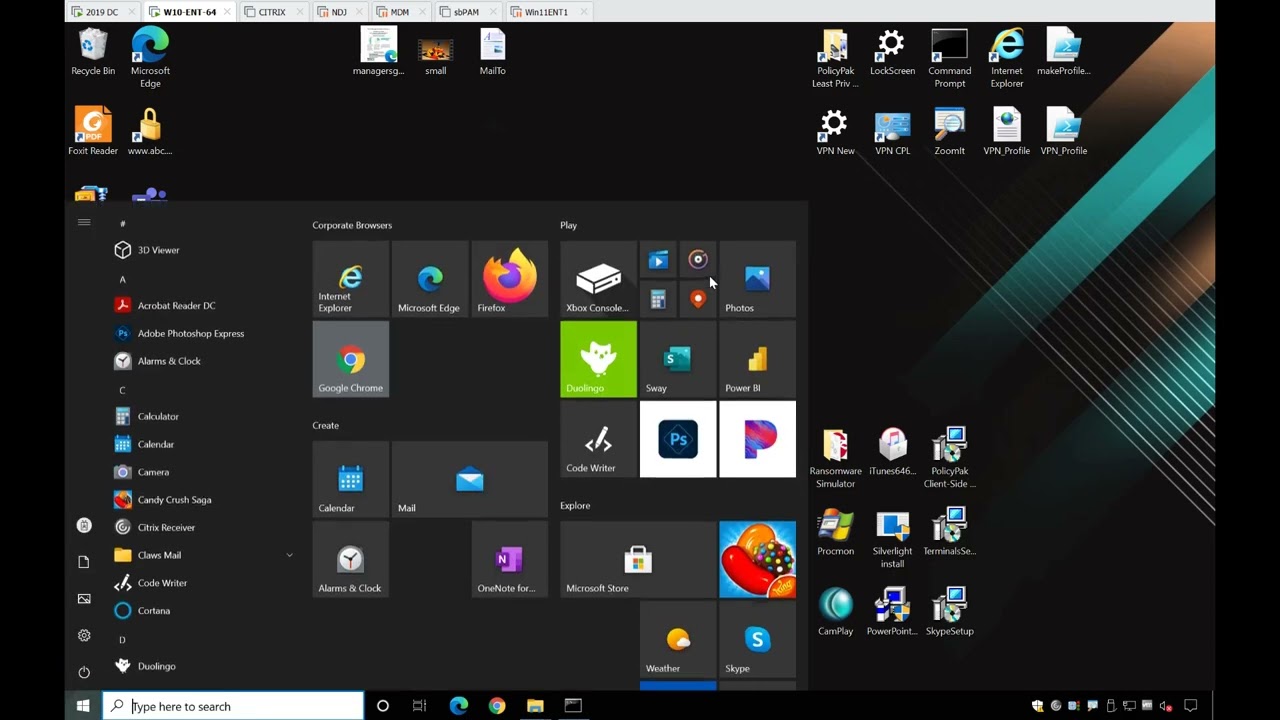Open the Mail tile
The image size is (1280, 720).
coord(470,479)
